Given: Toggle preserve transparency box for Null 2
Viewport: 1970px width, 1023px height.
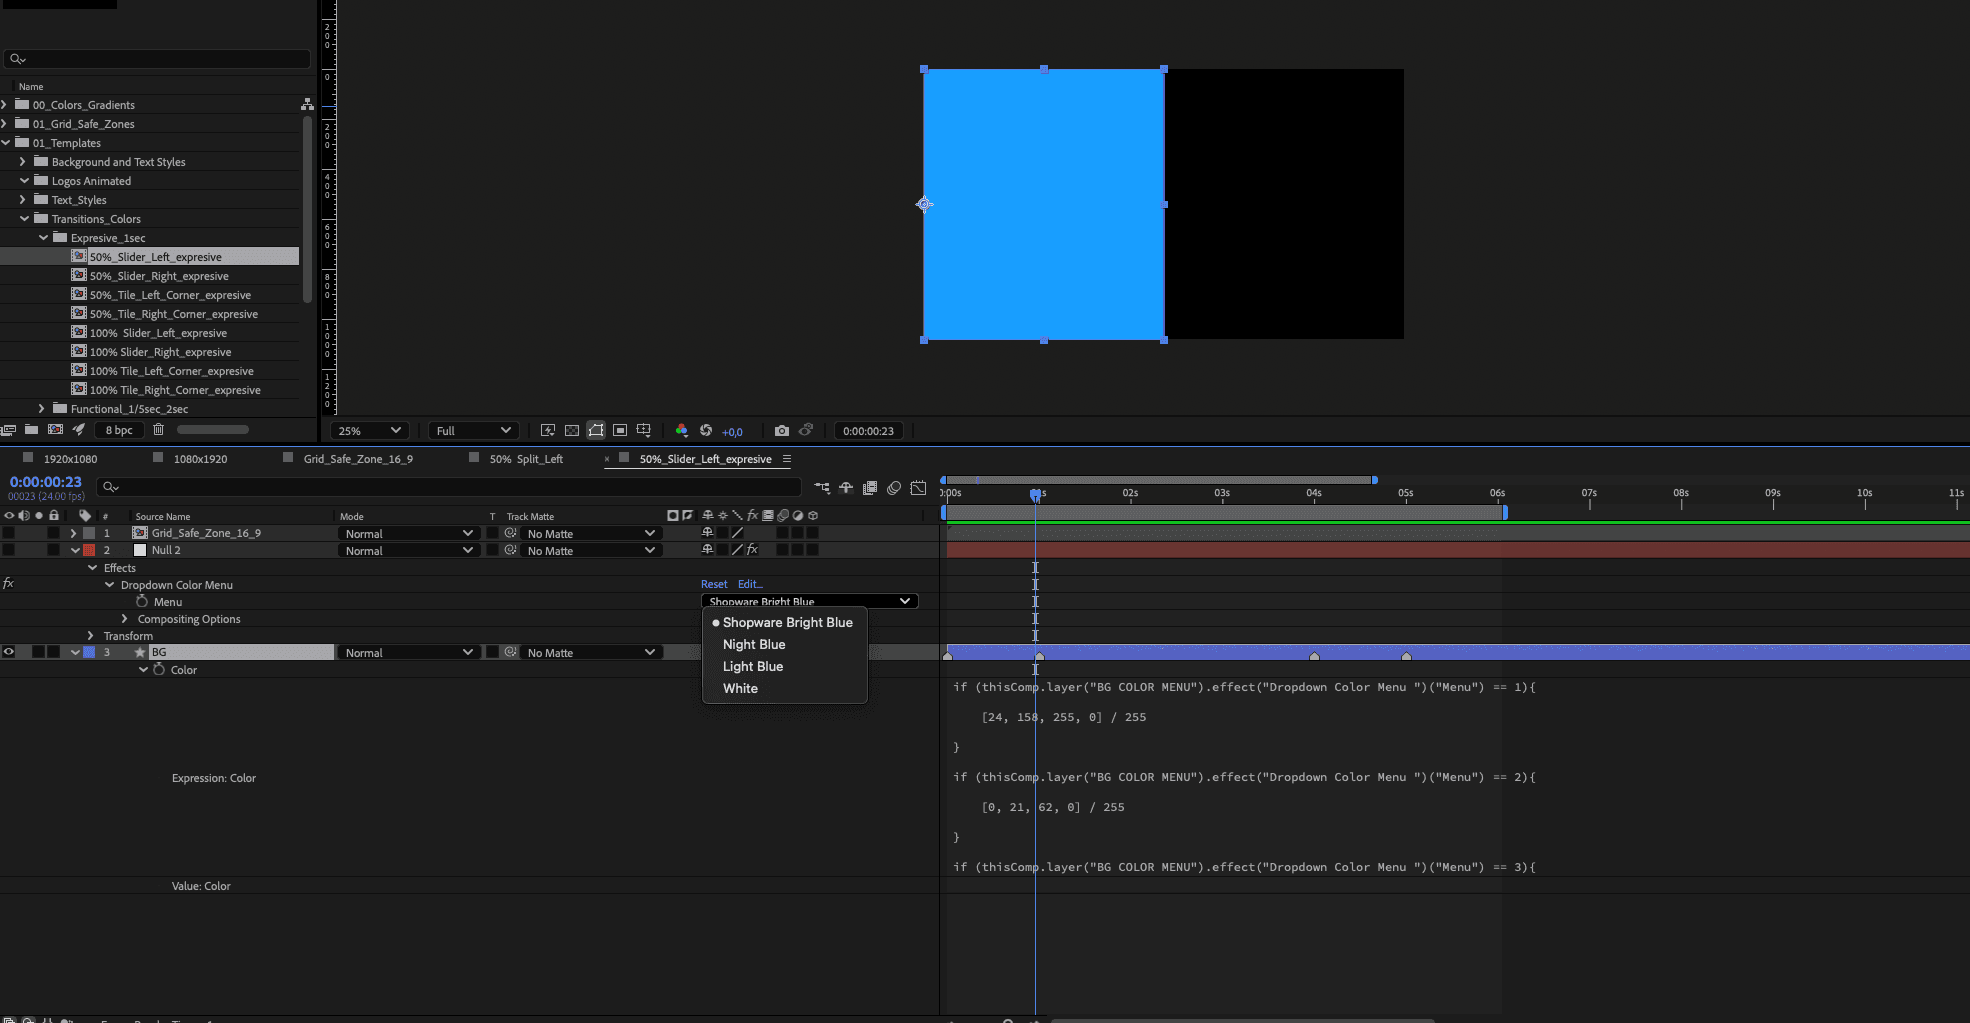Looking at the screenshot, I should (492, 550).
